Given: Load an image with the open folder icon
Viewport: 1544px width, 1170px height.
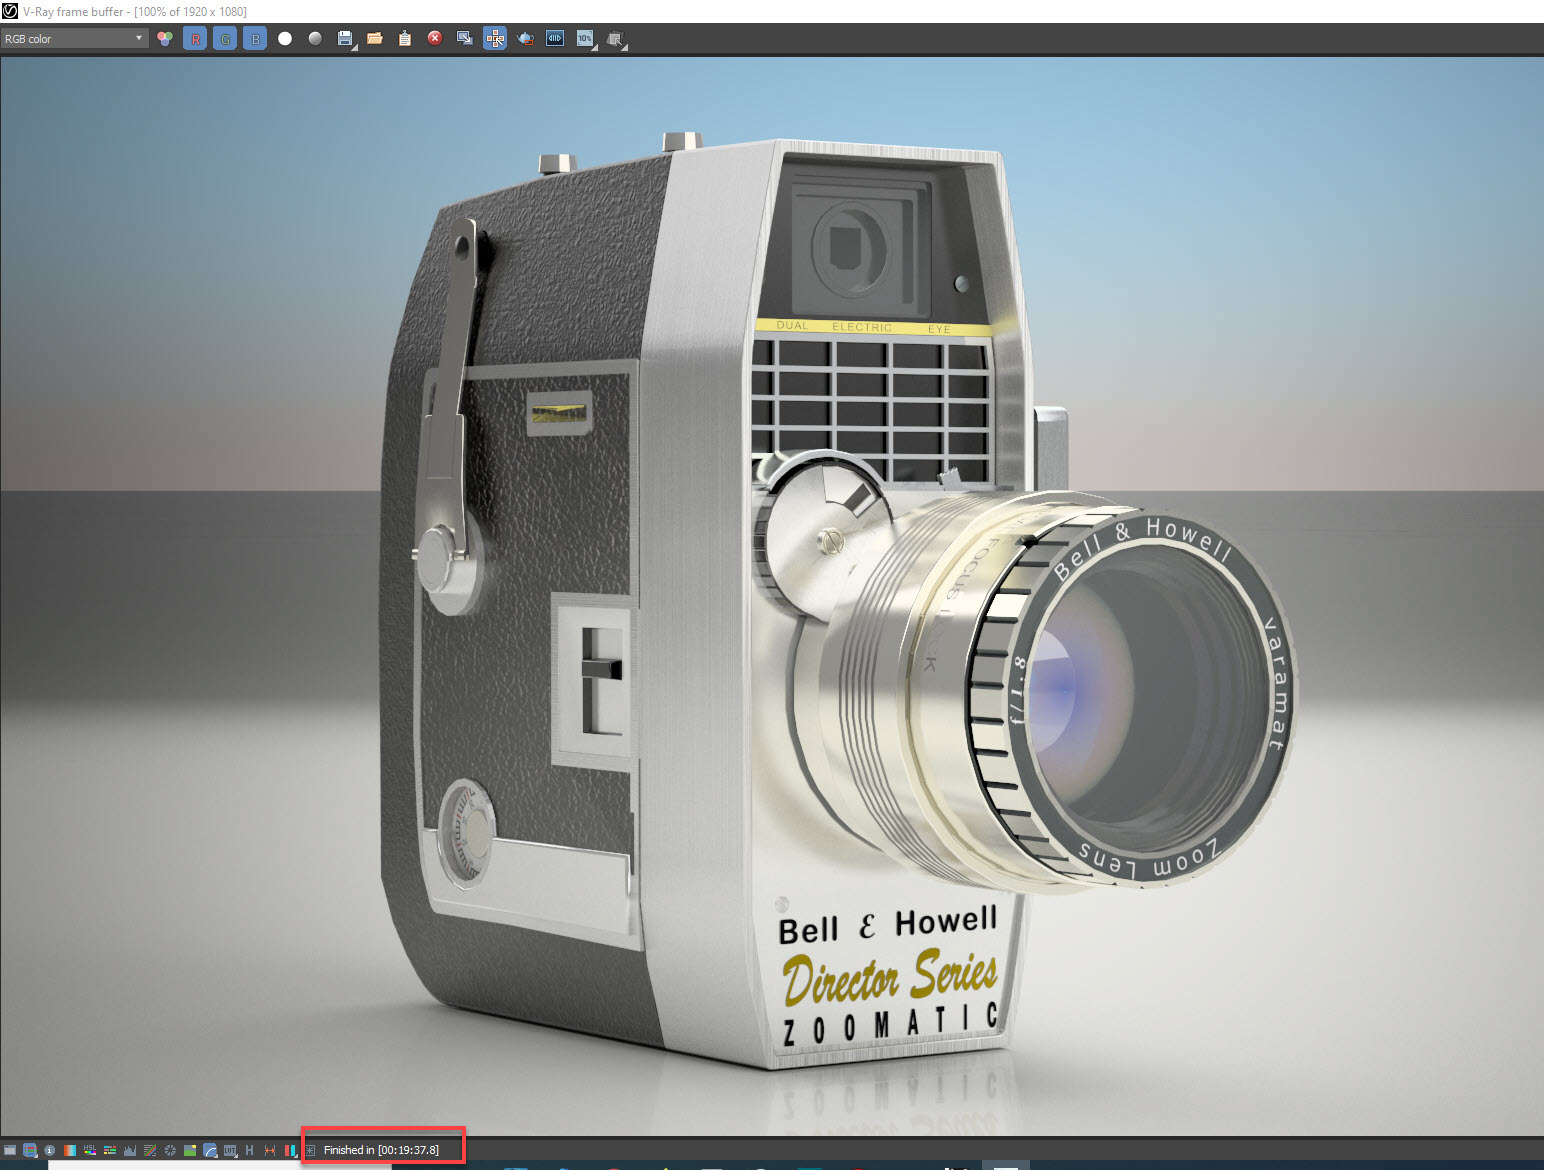Looking at the screenshot, I should click(x=375, y=38).
